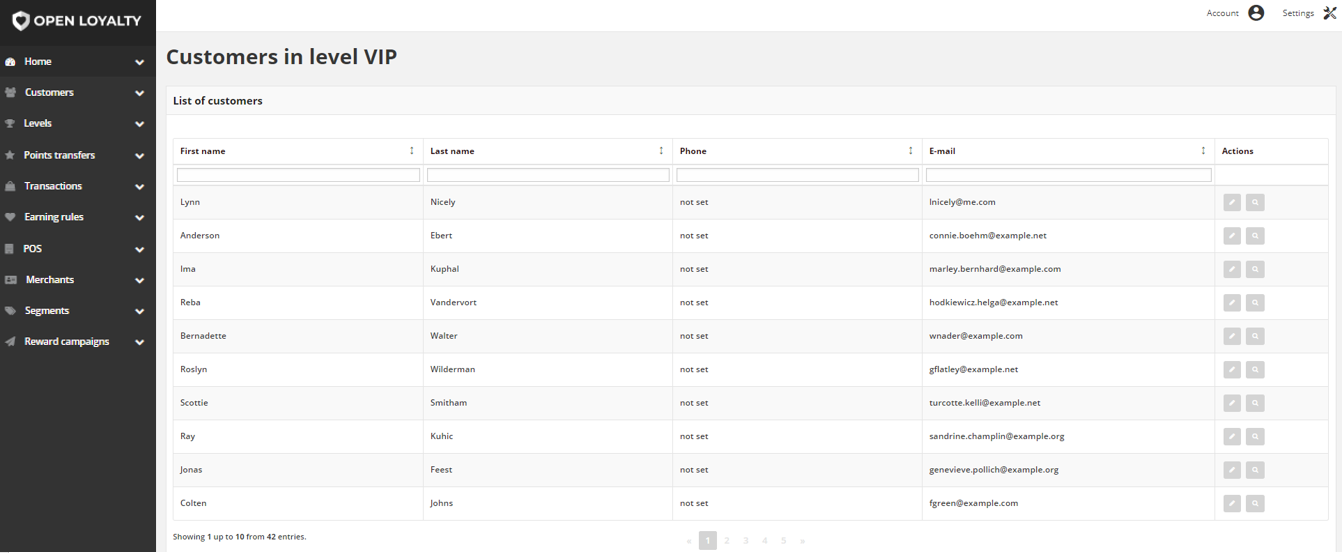Go to page 2 of customers
This screenshot has height=553, width=1342.
pyautogui.click(x=727, y=540)
